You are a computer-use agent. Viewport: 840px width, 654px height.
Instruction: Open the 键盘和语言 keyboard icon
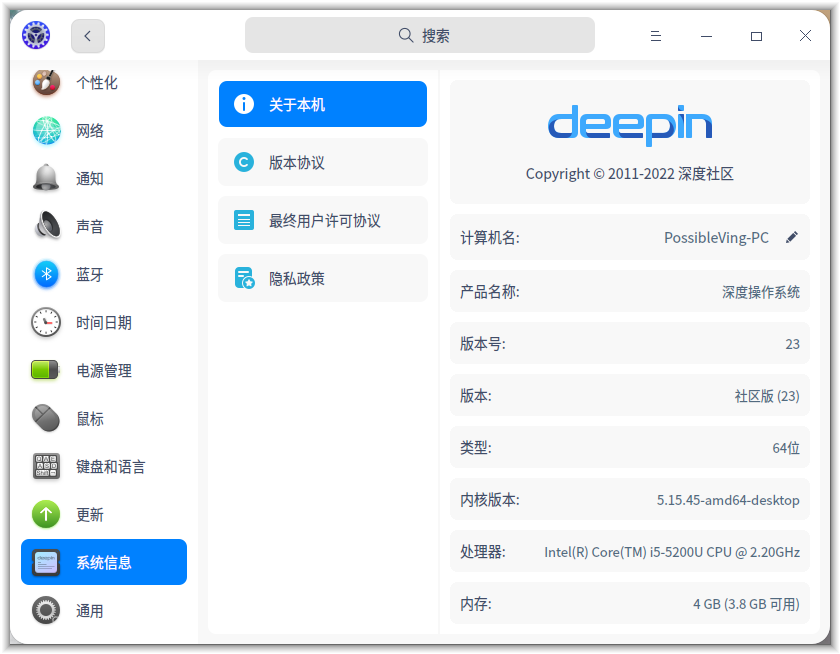[x=47, y=466]
